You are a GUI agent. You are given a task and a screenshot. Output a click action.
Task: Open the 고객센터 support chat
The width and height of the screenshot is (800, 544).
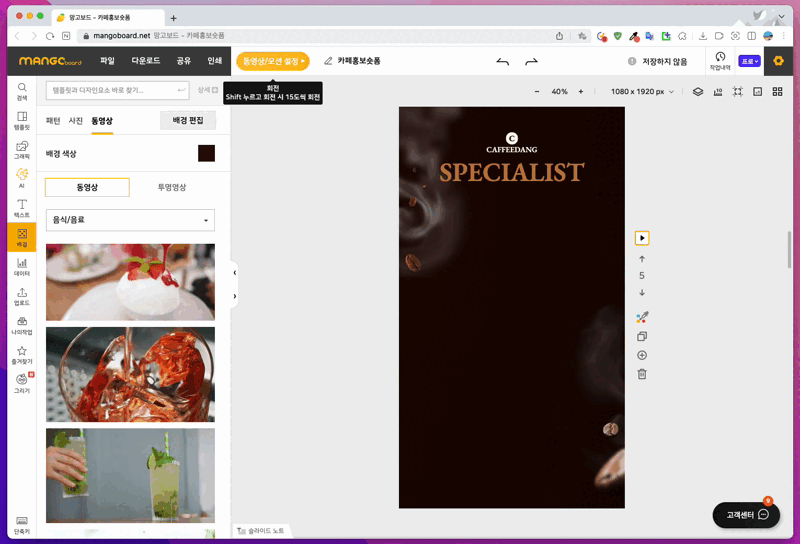click(x=746, y=515)
